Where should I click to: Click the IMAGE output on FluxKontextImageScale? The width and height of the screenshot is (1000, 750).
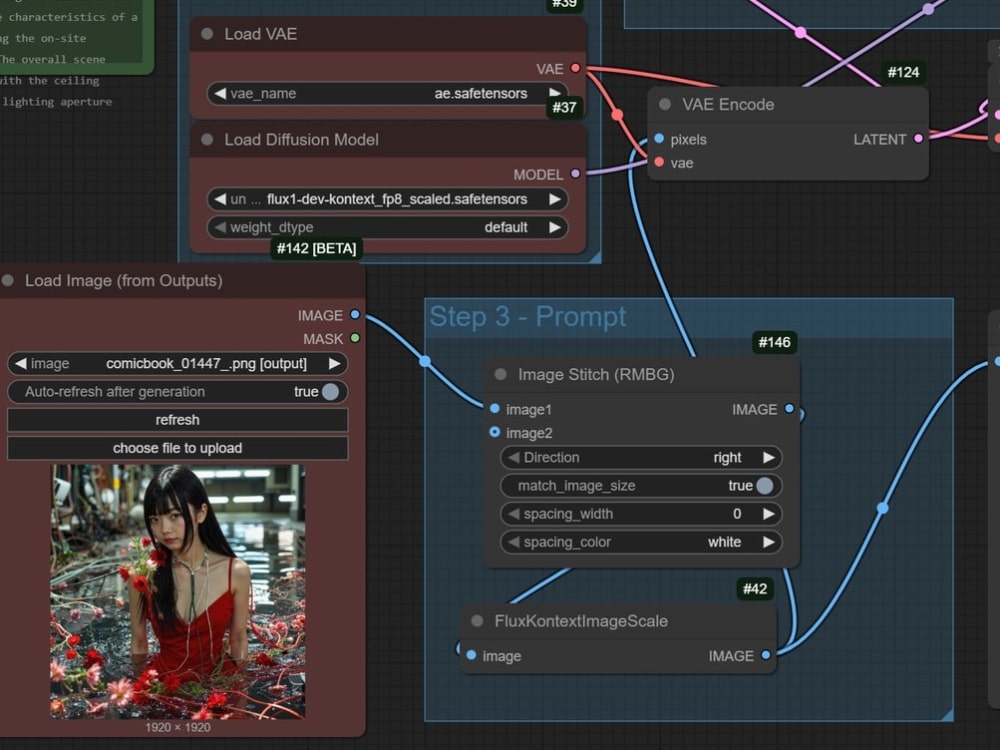[766, 656]
